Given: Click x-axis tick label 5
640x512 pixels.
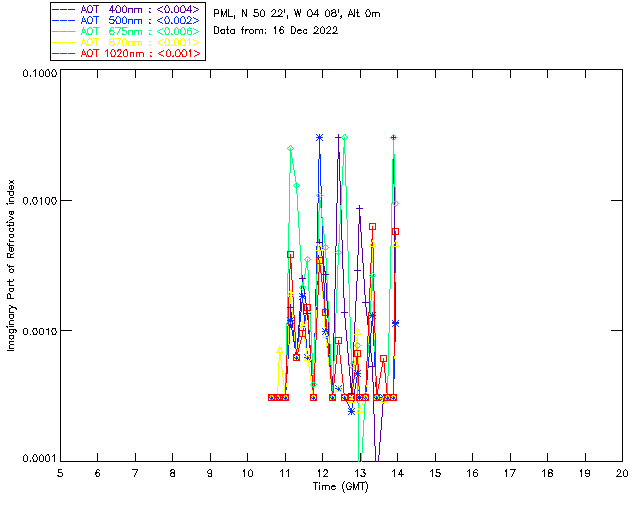Looking at the screenshot, I should point(60,473).
